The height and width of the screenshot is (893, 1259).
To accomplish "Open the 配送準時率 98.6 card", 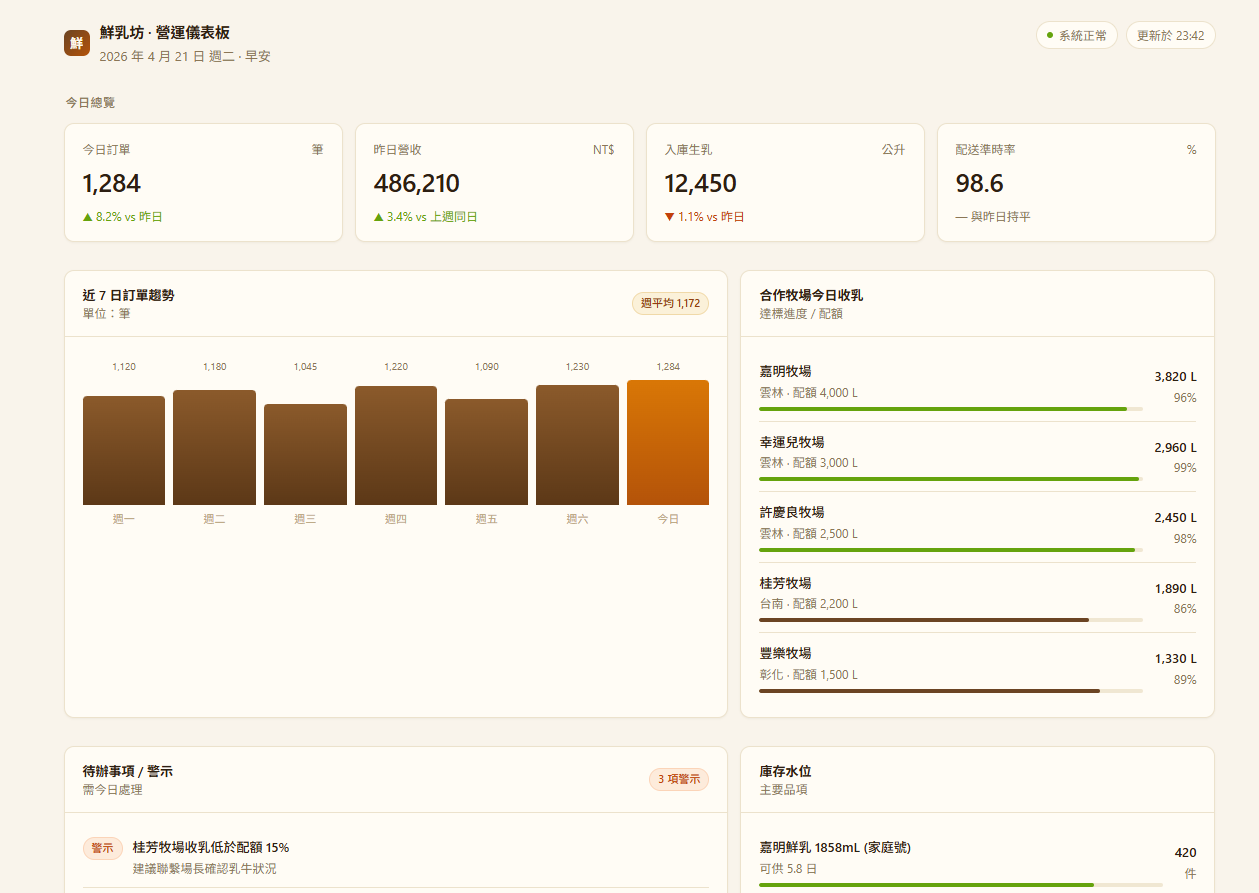I will (1075, 183).
